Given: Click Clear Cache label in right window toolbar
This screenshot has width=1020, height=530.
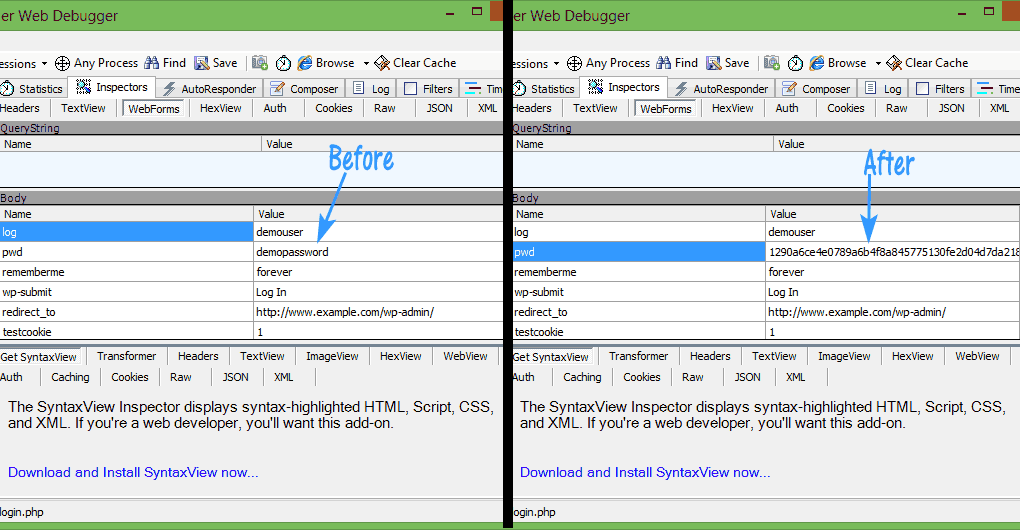Looking at the screenshot, I should click(937, 62).
